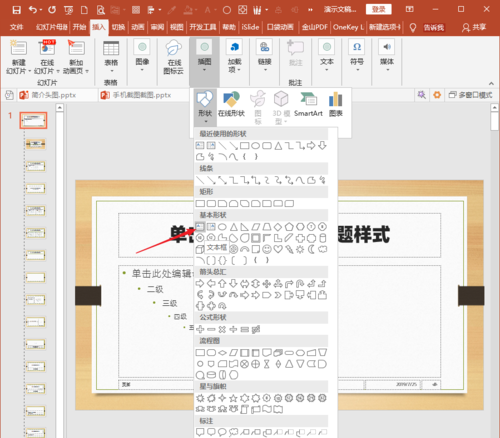Collapse the ribbon with the chevron
This screenshot has width=500, height=438.
491,83
